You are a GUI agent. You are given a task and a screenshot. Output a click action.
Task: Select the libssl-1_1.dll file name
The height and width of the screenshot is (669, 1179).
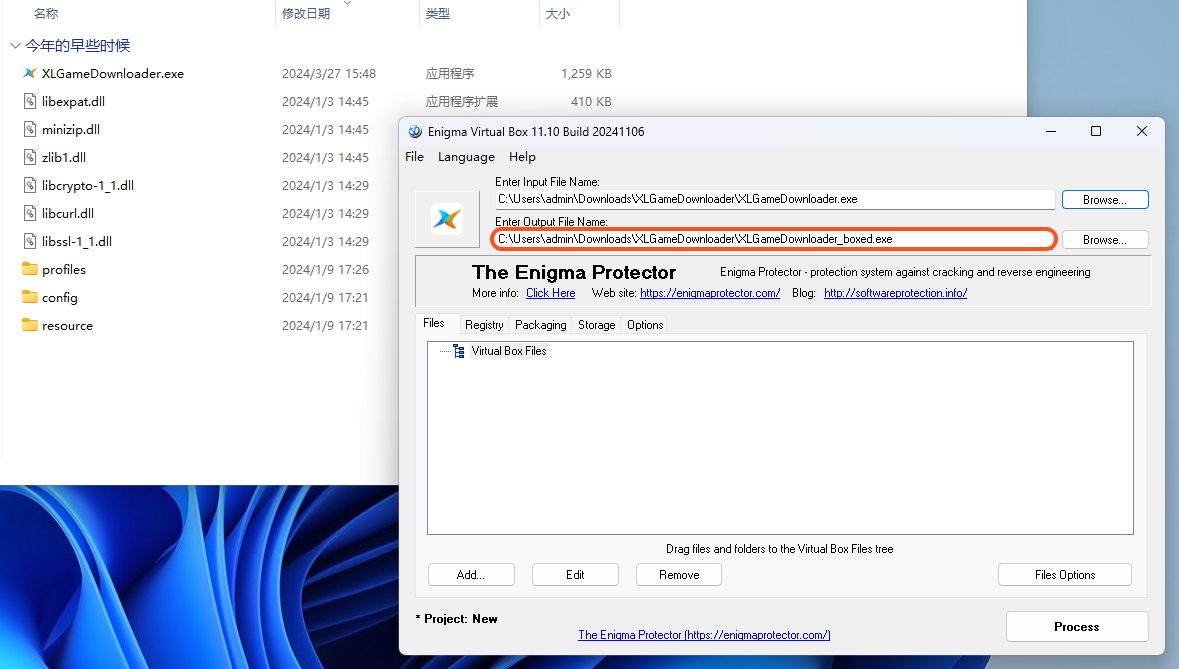pyautogui.click(x=77, y=241)
